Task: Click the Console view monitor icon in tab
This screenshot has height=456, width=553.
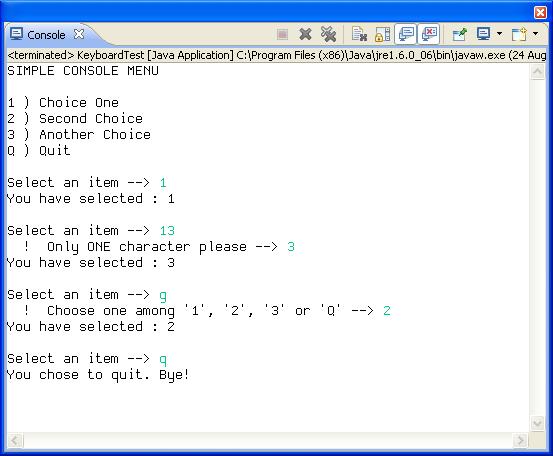Action: [x=16, y=34]
